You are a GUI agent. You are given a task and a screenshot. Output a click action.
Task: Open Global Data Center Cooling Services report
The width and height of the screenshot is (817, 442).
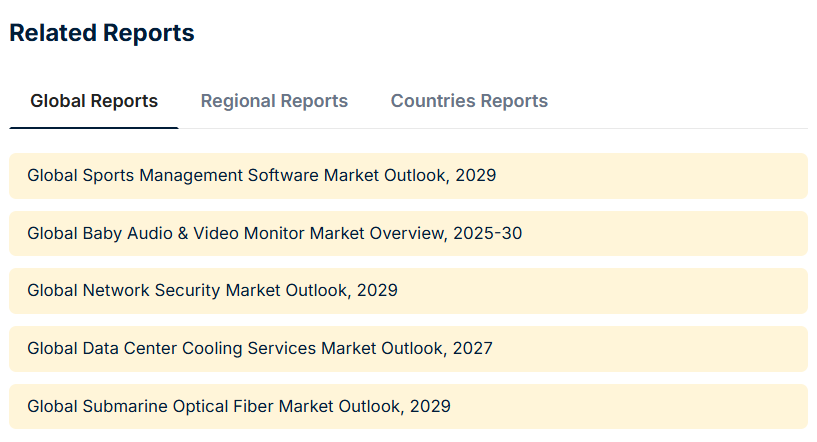(260, 349)
